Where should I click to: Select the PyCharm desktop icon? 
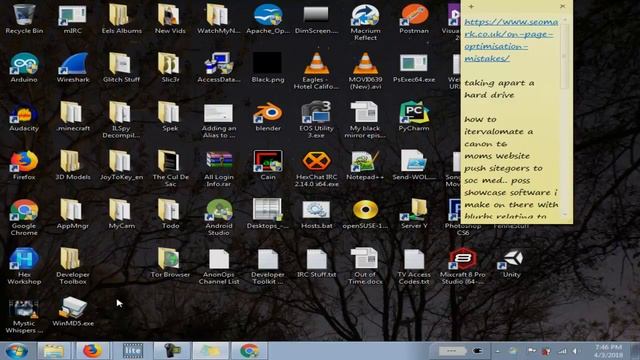coord(414,116)
